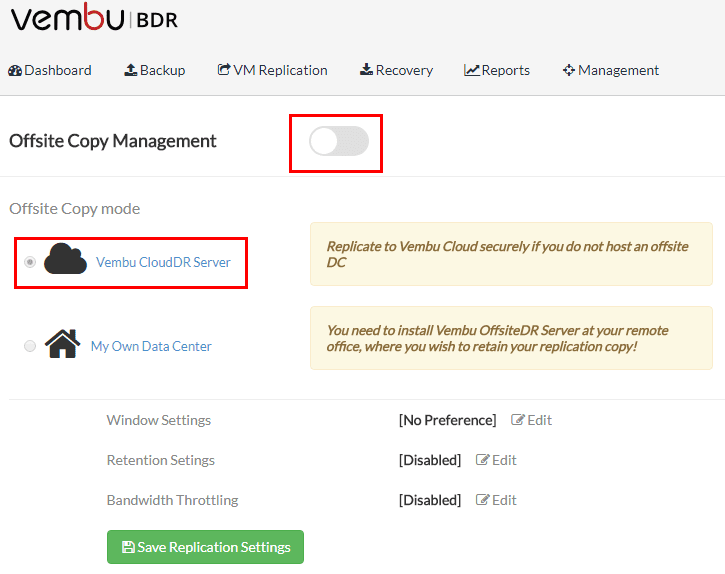Open the Reports menu

(x=497, y=70)
